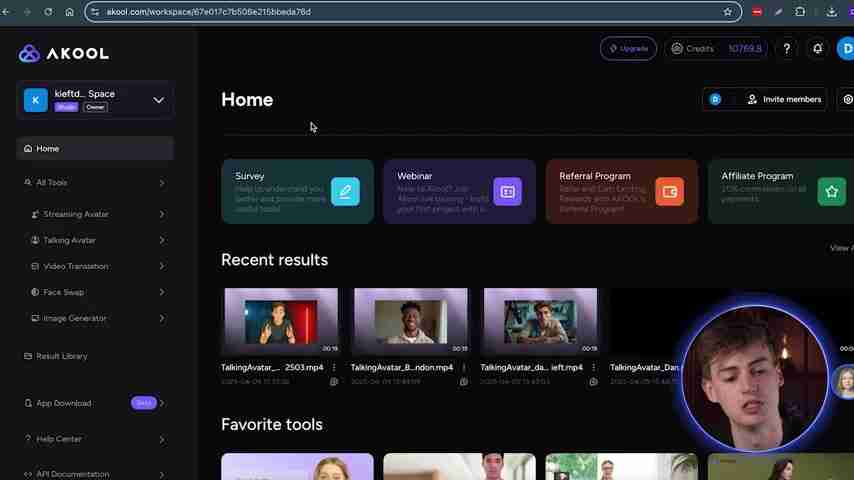Click site info icon in address bar

pyautogui.click(x=95, y=12)
